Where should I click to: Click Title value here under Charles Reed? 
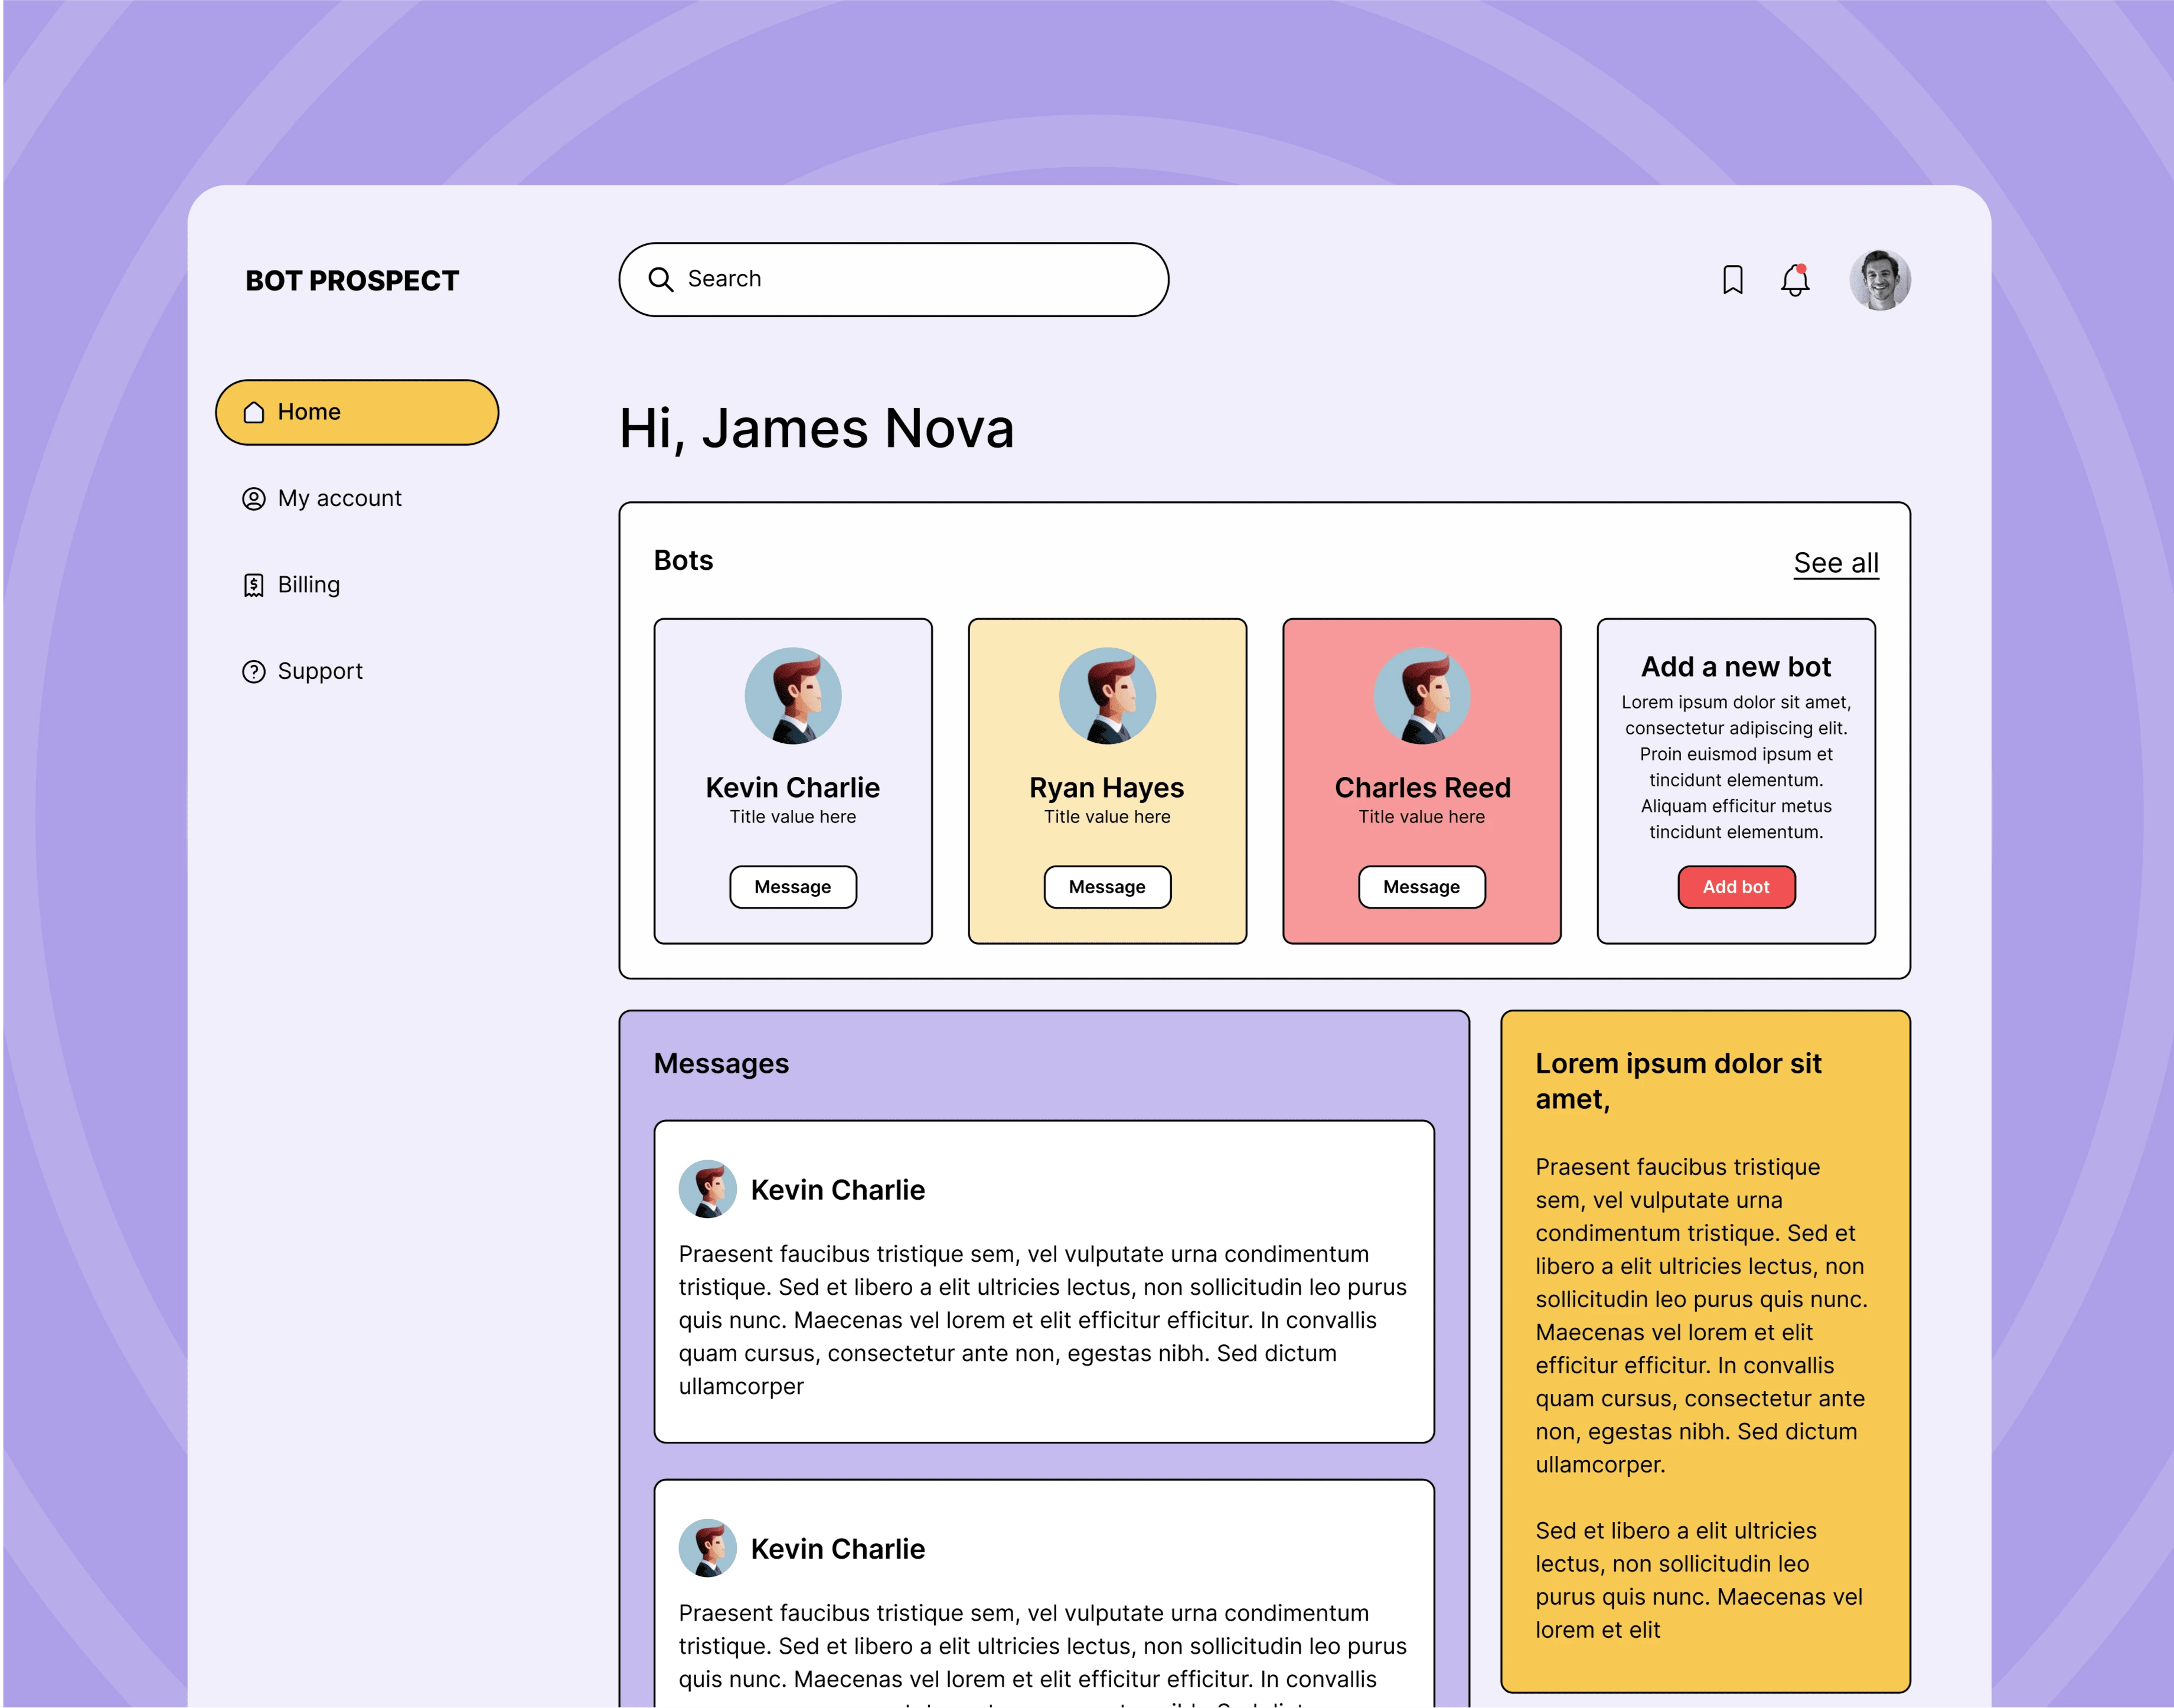coord(1421,817)
